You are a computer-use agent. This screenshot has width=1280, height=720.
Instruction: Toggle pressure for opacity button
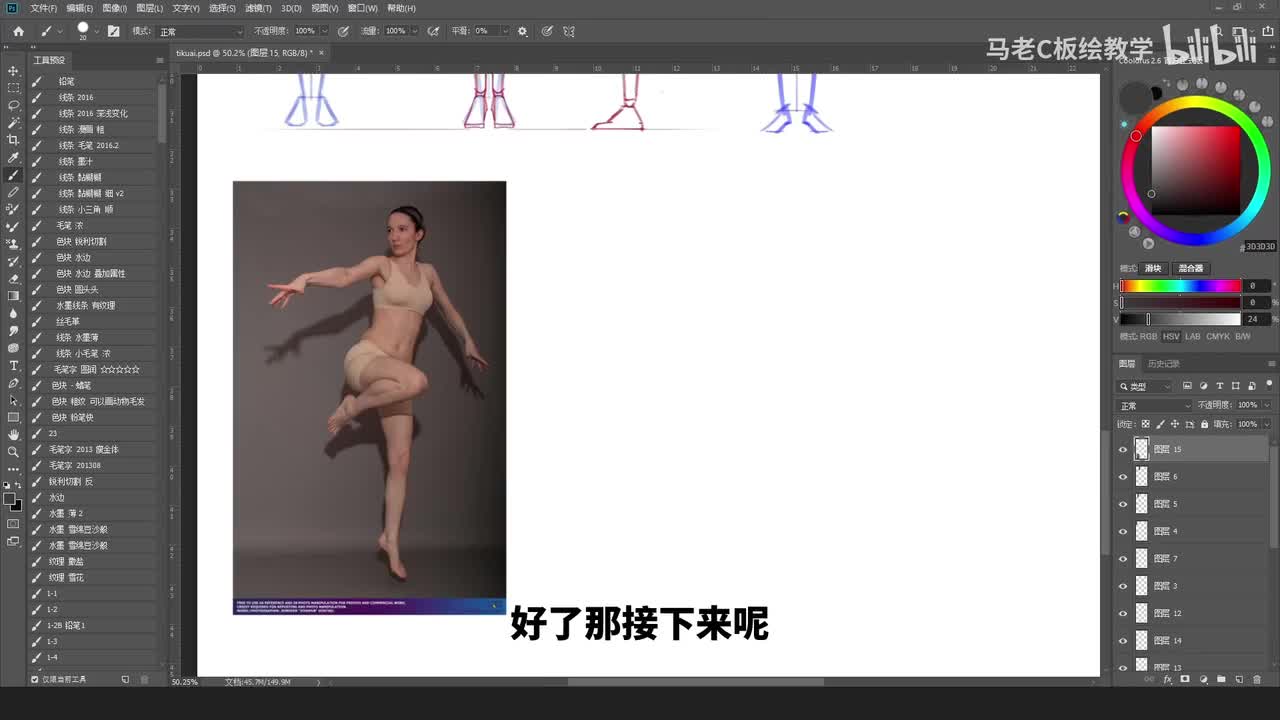tap(344, 31)
